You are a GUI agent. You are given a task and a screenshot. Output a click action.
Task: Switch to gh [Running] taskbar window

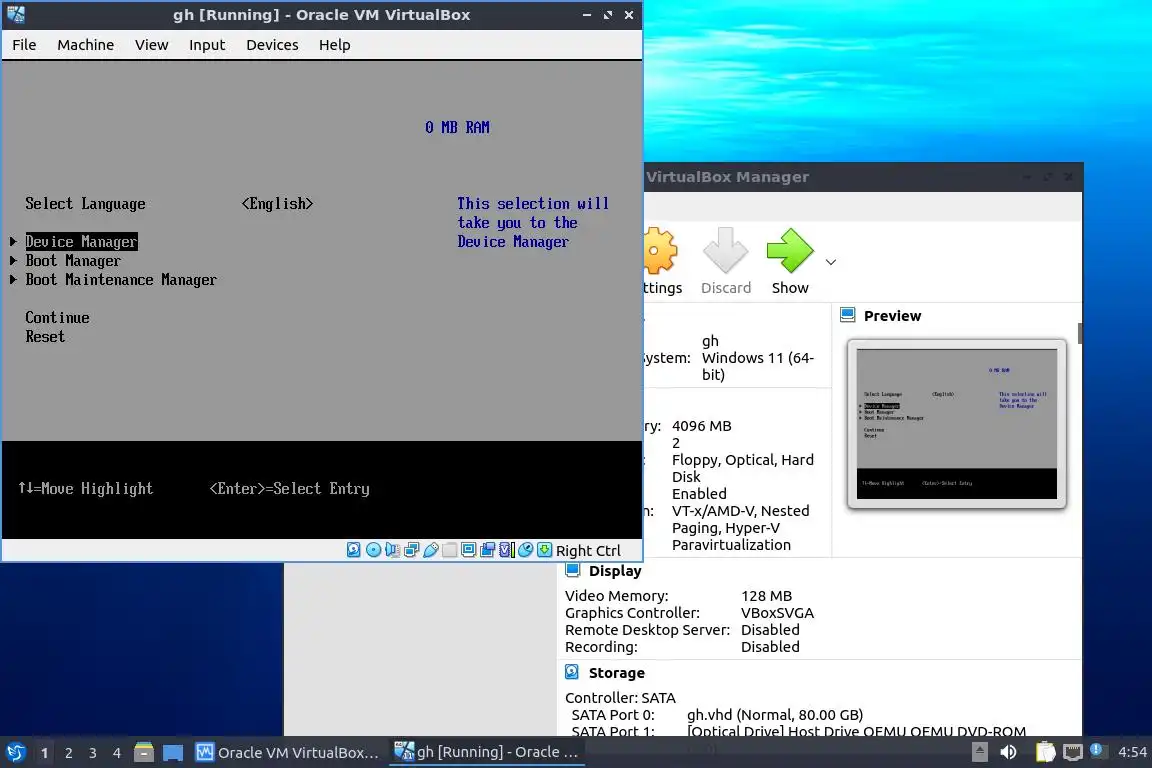(487, 752)
